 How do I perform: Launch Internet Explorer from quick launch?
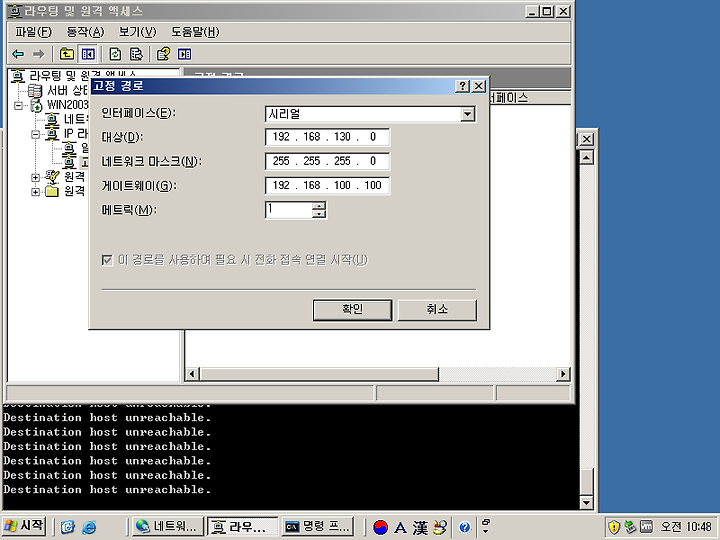89,527
